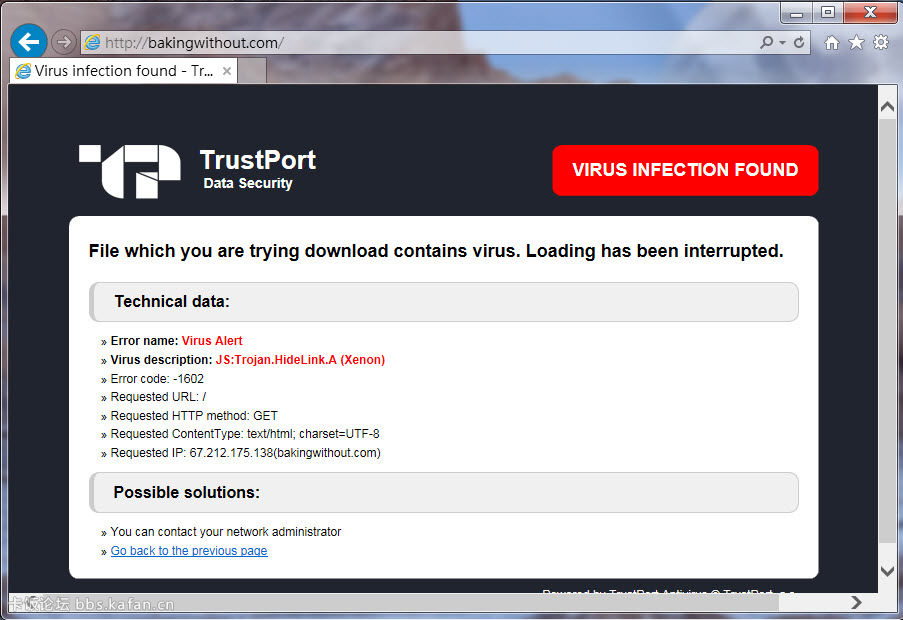Click the 'Requested ContentType: text/html' line
903x620 pixels.
click(245, 433)
